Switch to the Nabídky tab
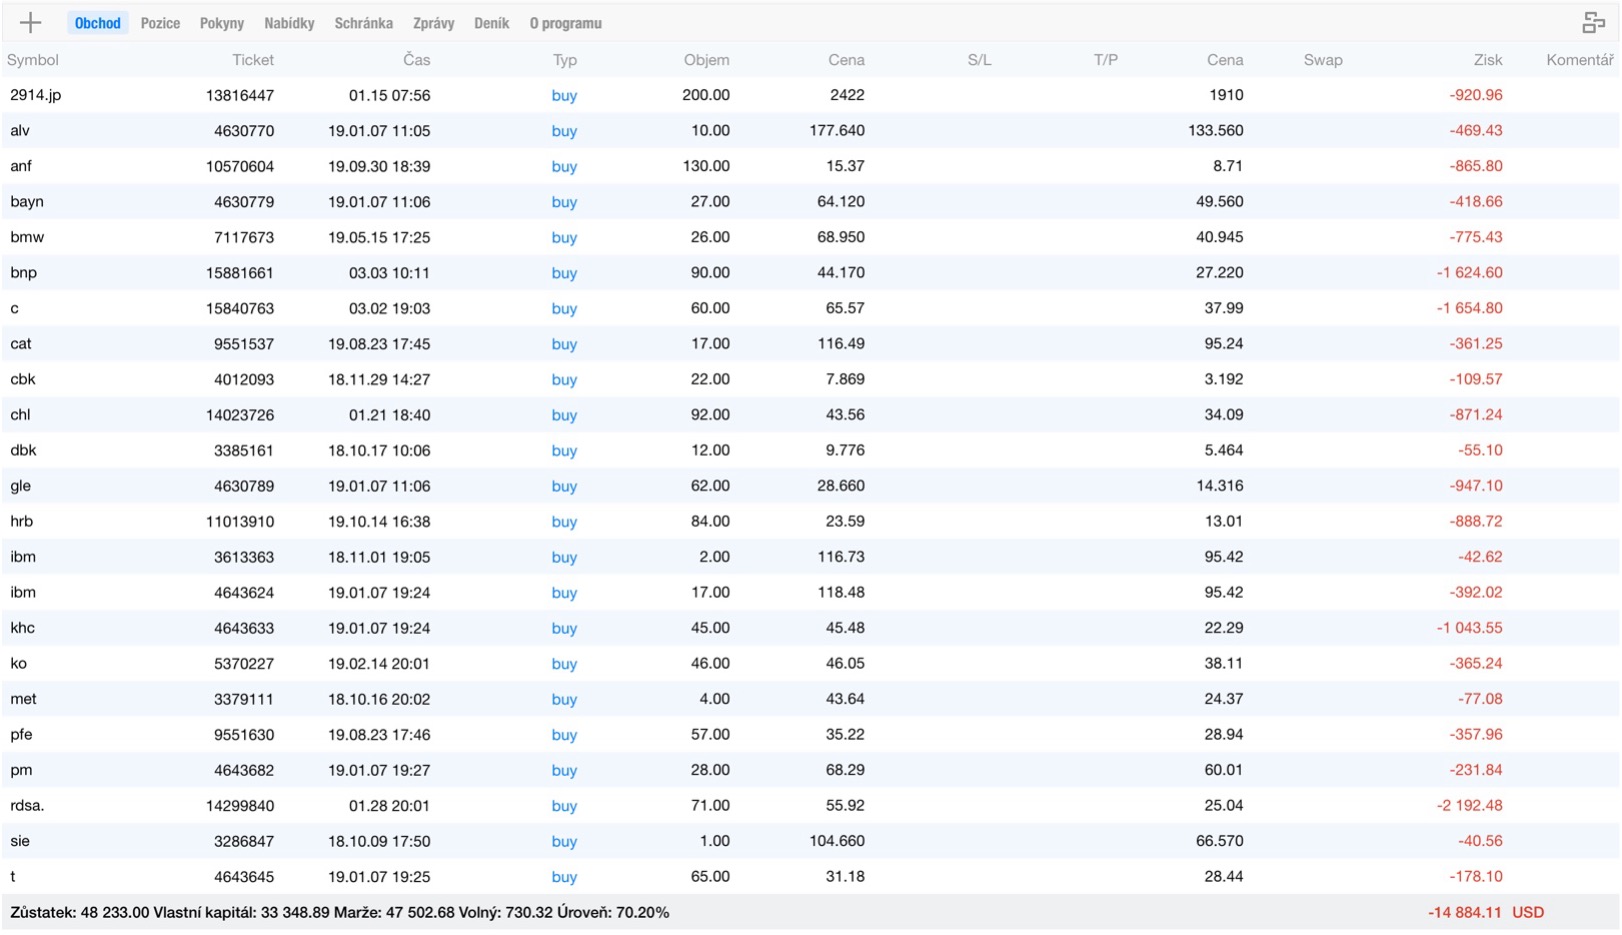1622x935 pixels. [289, 23]
